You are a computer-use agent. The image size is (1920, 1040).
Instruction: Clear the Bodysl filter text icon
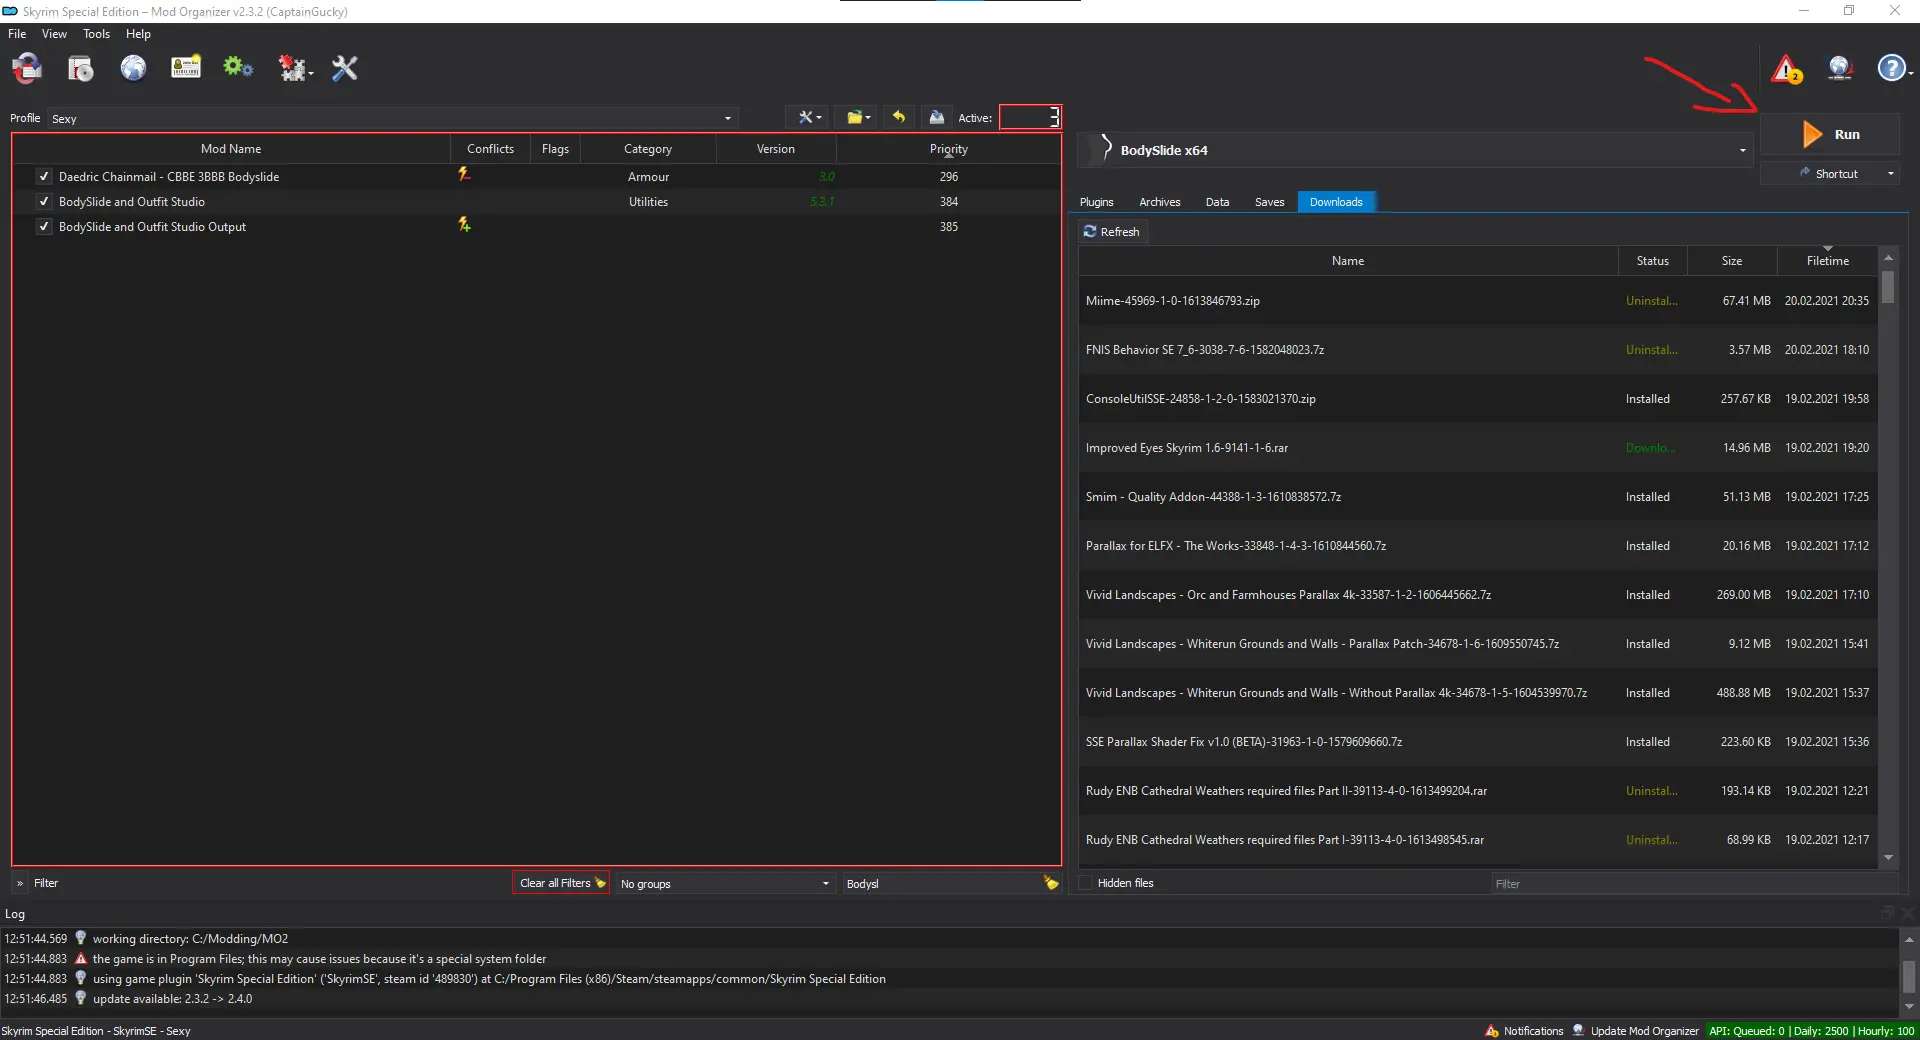tap(1050, 883)
